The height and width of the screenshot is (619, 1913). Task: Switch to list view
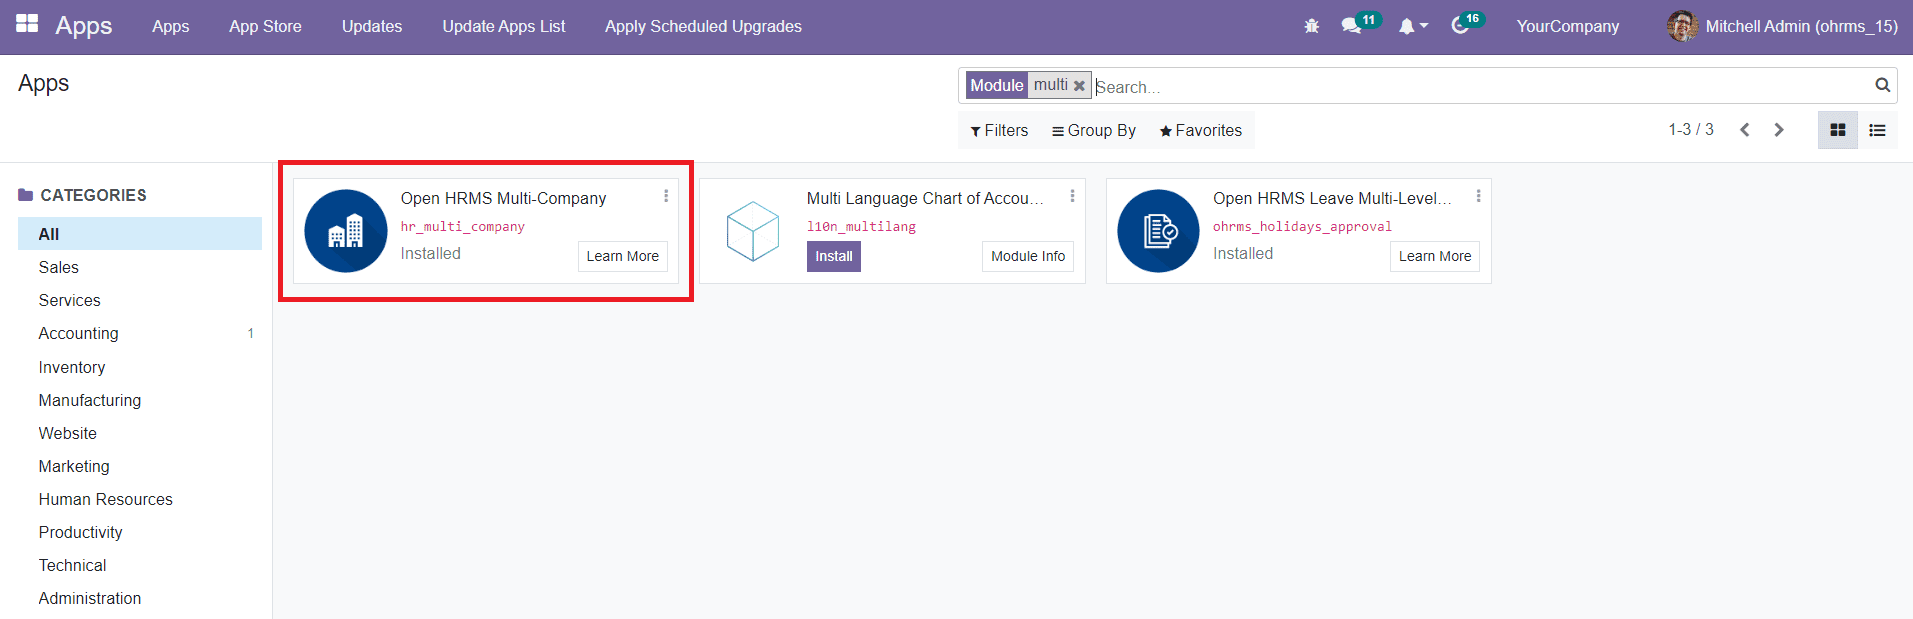point(1878,130)
